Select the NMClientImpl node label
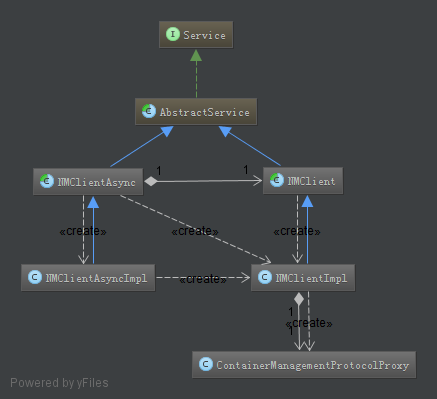Viewport: 437px width, 399px height. [311, 278]
